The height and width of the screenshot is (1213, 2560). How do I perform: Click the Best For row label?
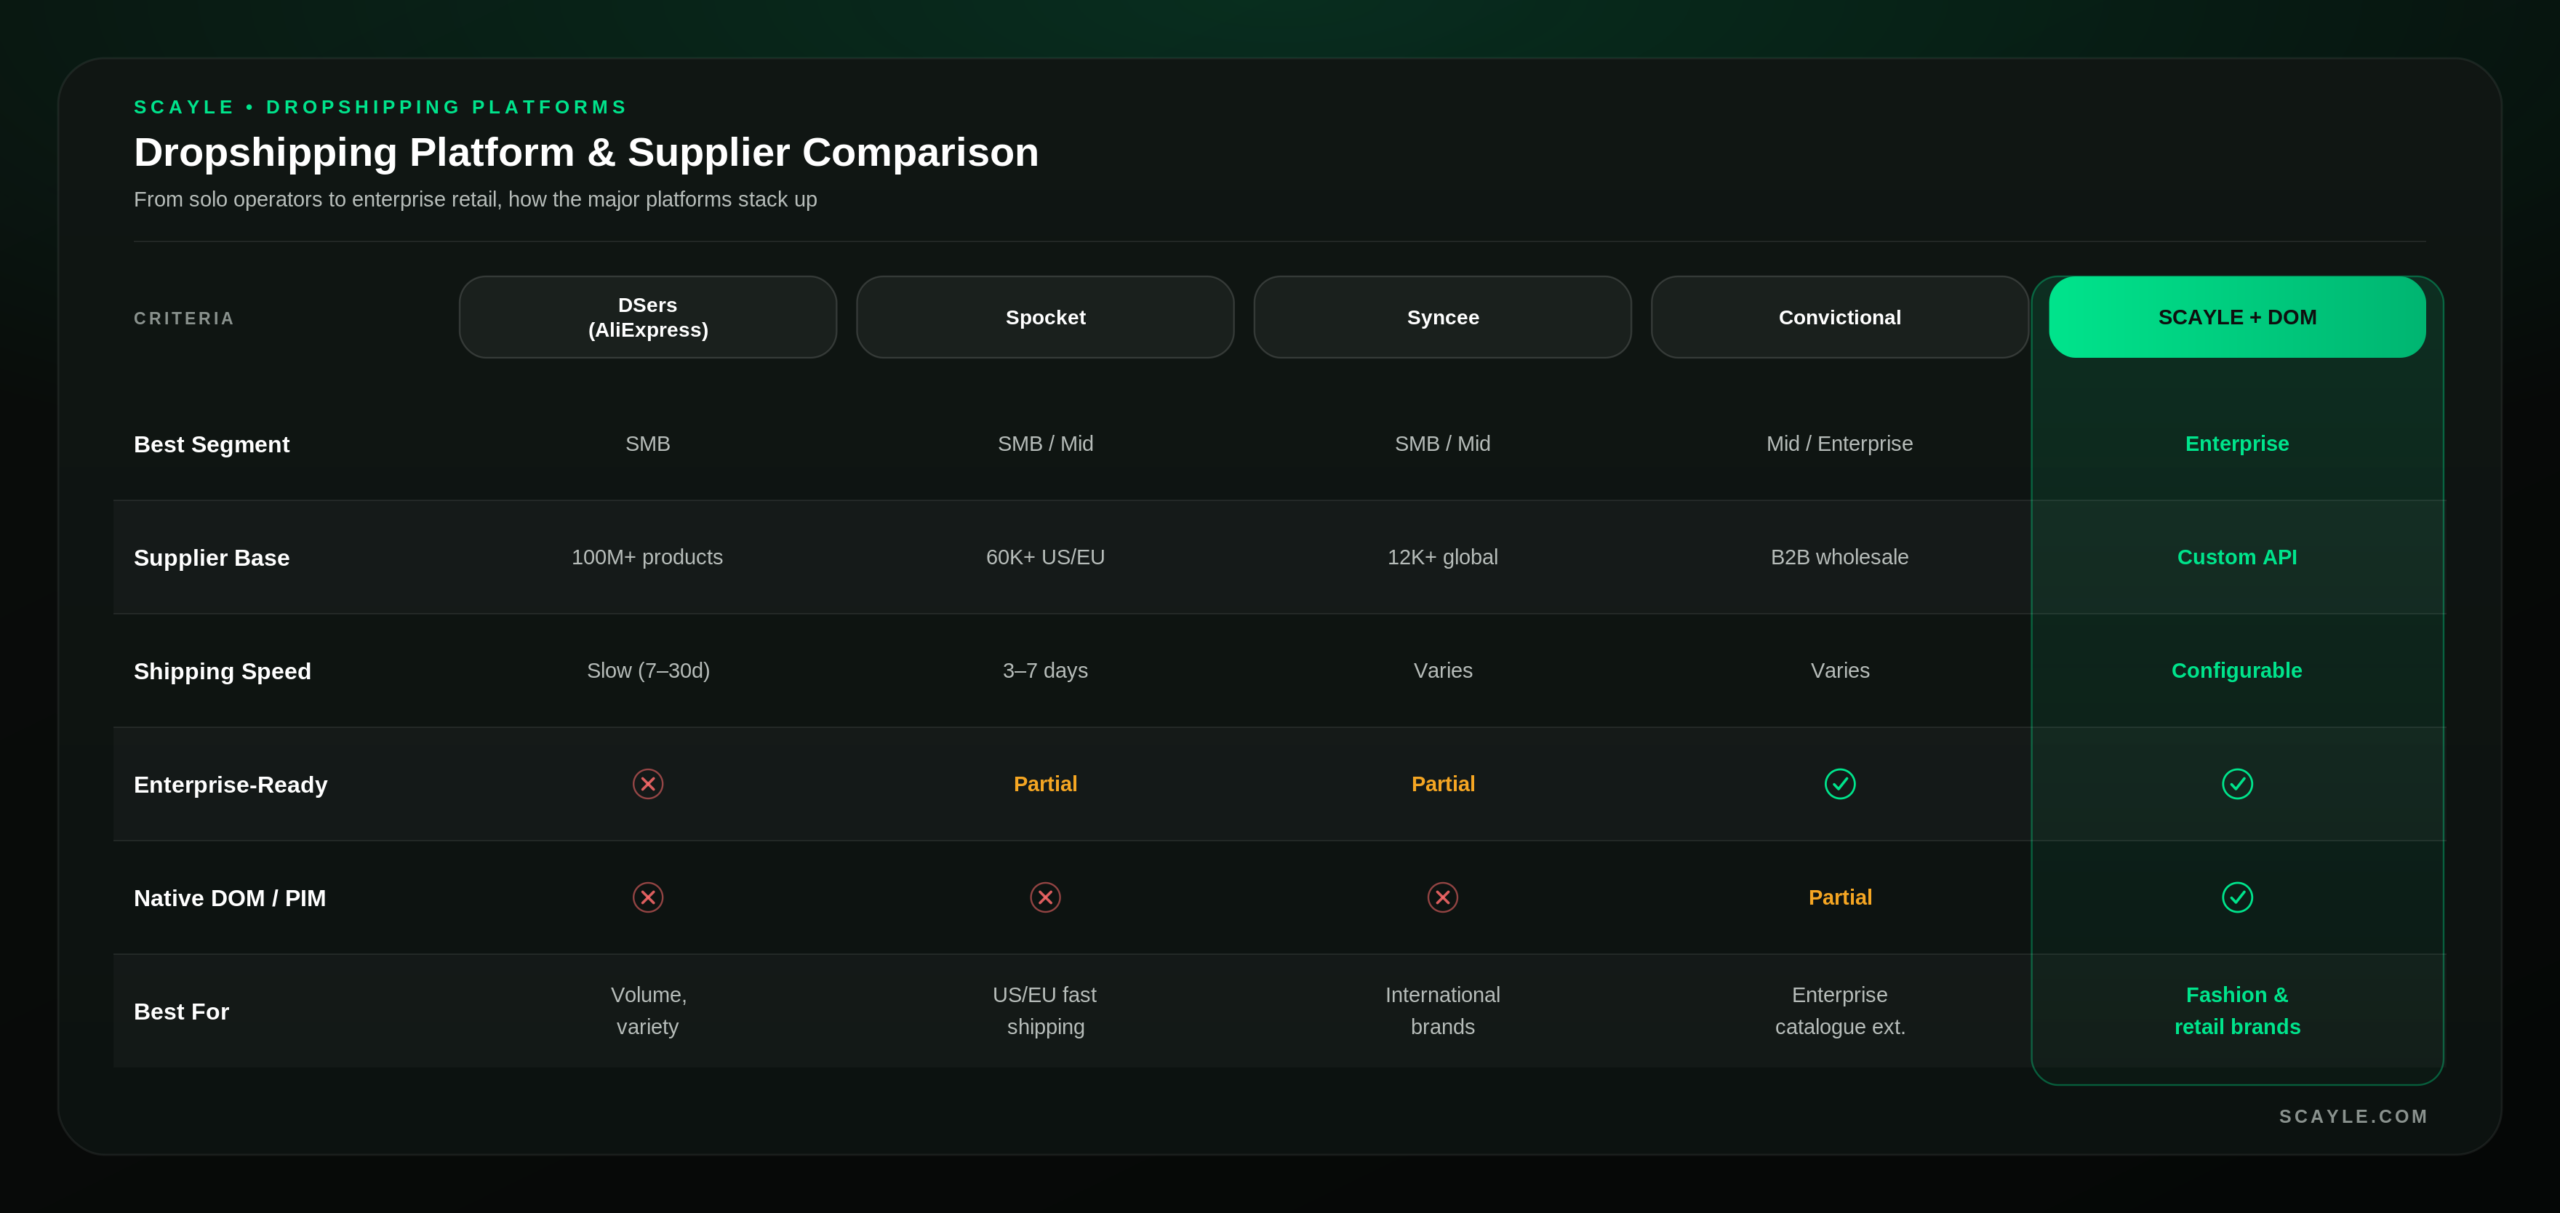[x=181, y=1011]
